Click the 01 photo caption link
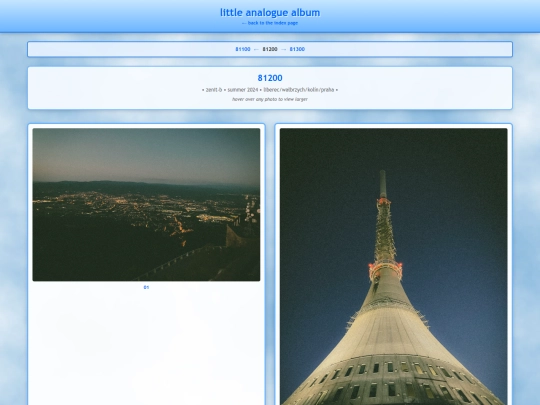This screenshot has height=405, width=540. point(146,287)
